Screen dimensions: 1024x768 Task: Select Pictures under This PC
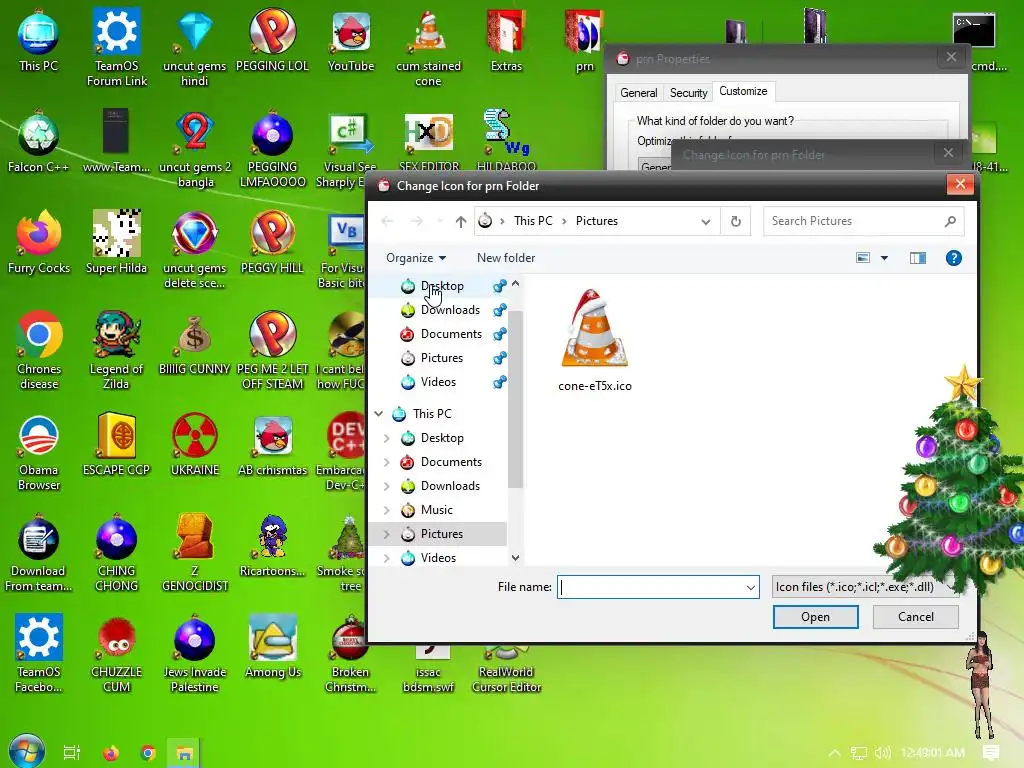point(441,534)
